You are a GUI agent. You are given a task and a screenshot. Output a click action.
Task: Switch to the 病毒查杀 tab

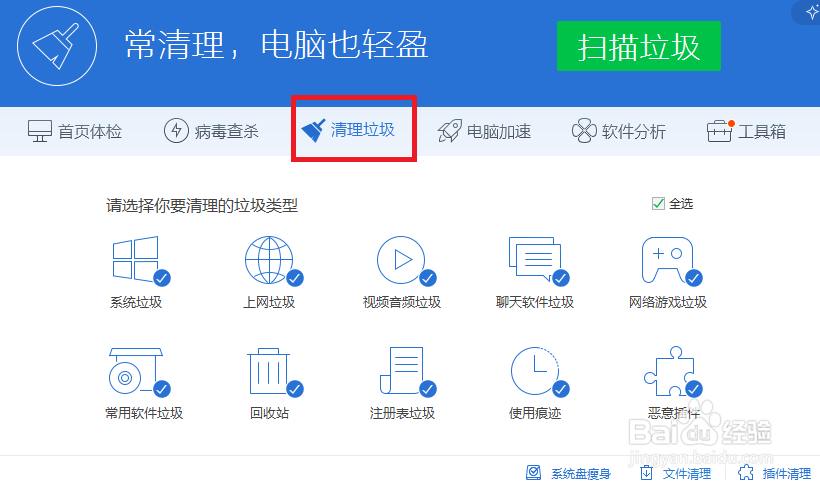pos(211,131)
